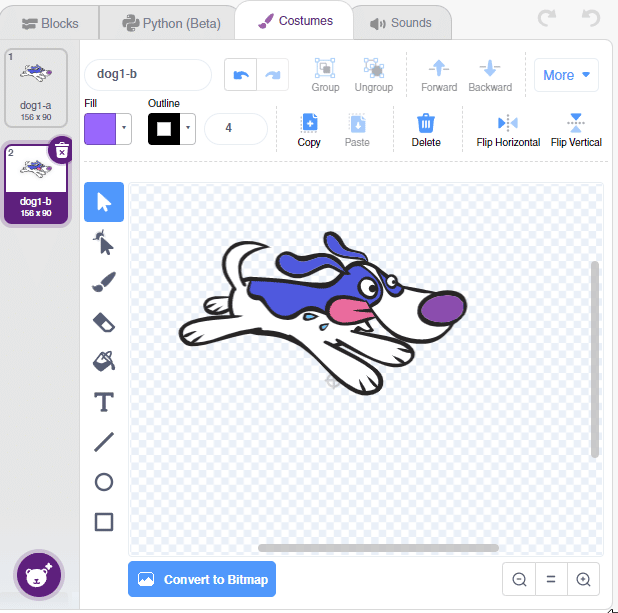
Task: Select the Costumes tab
Action: (x=295, y=21)
